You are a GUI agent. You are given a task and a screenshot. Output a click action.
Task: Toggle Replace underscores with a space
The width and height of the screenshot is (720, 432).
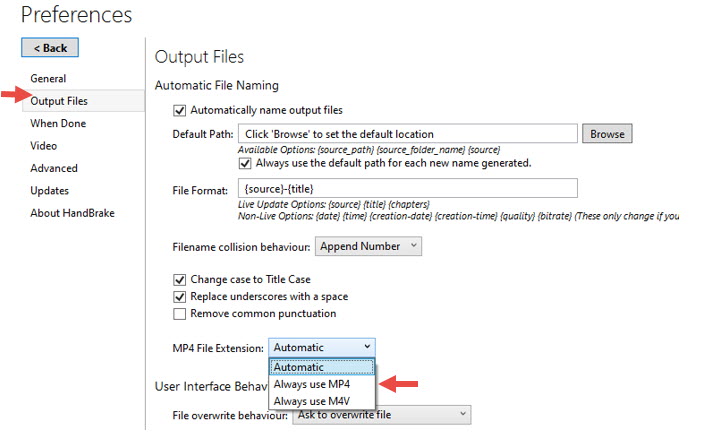click(x=180, y=297)
